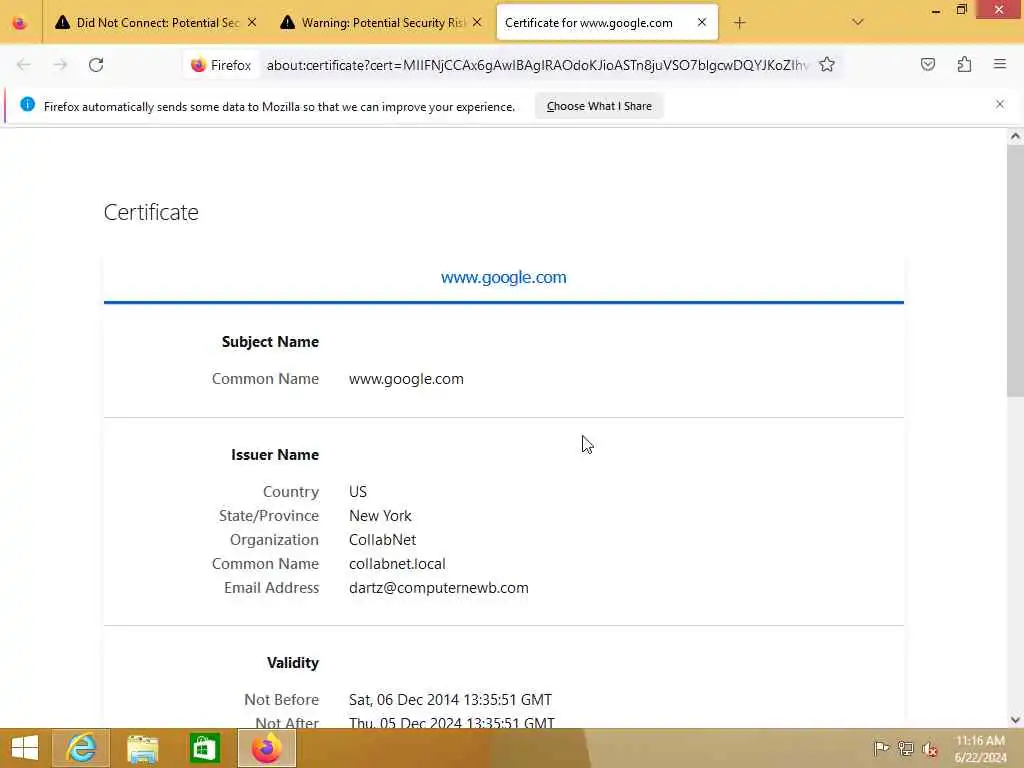Launch Internet Explorer from taskbar
This screenshot has height=768, width=1024.
click(81, 748)
